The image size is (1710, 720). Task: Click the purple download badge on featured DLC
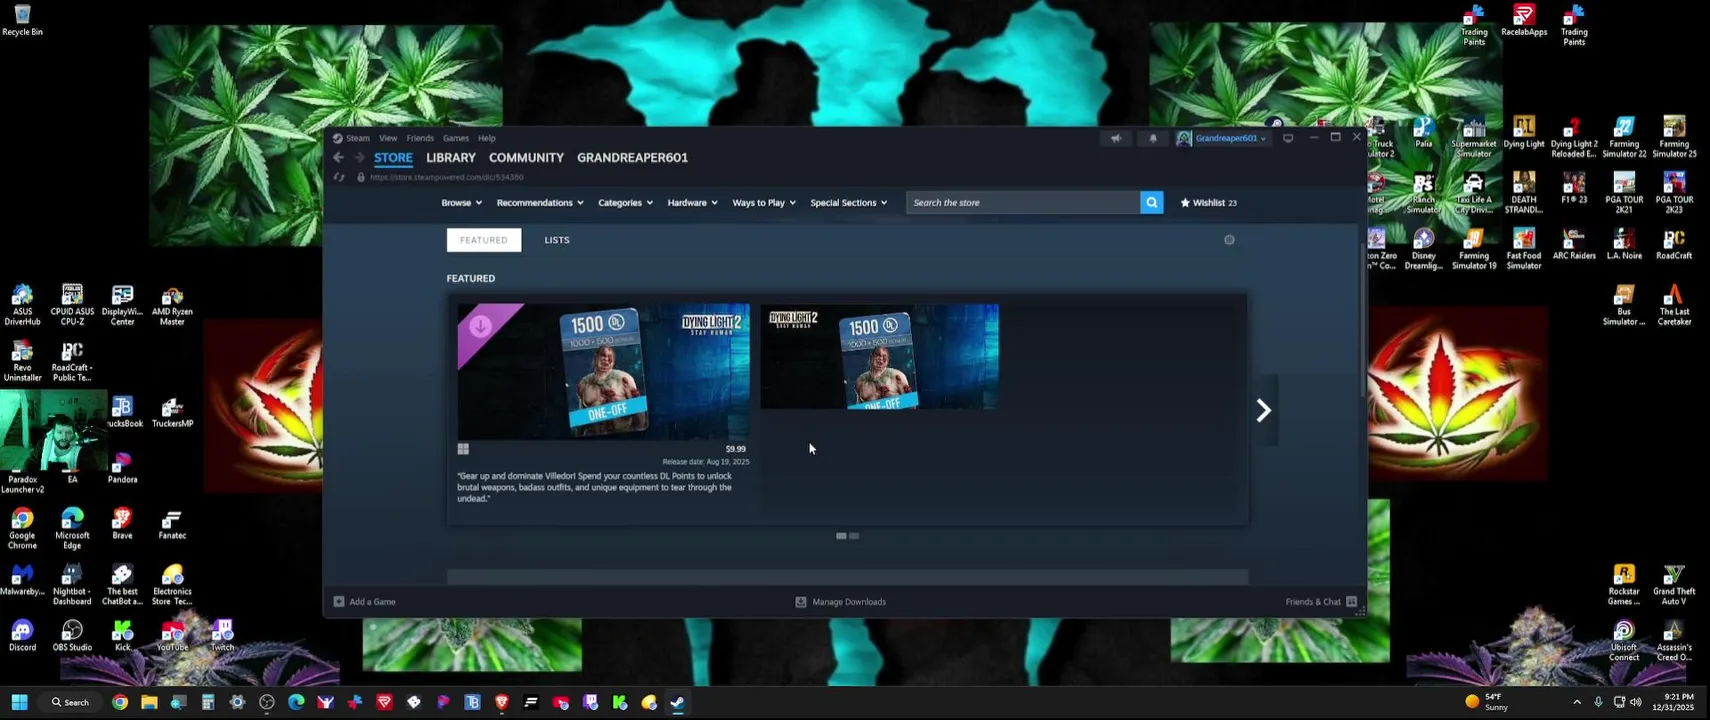(x=481, y=326)
